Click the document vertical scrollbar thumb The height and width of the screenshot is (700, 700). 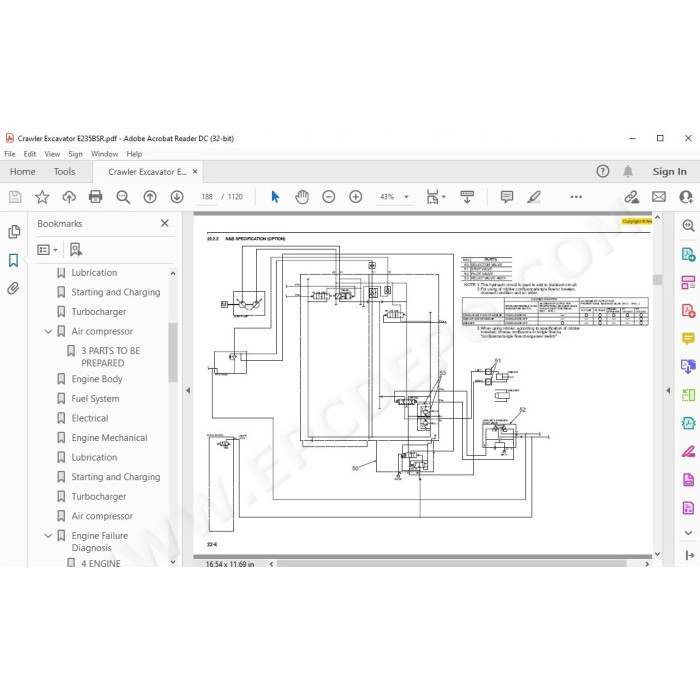click(657, 279)
